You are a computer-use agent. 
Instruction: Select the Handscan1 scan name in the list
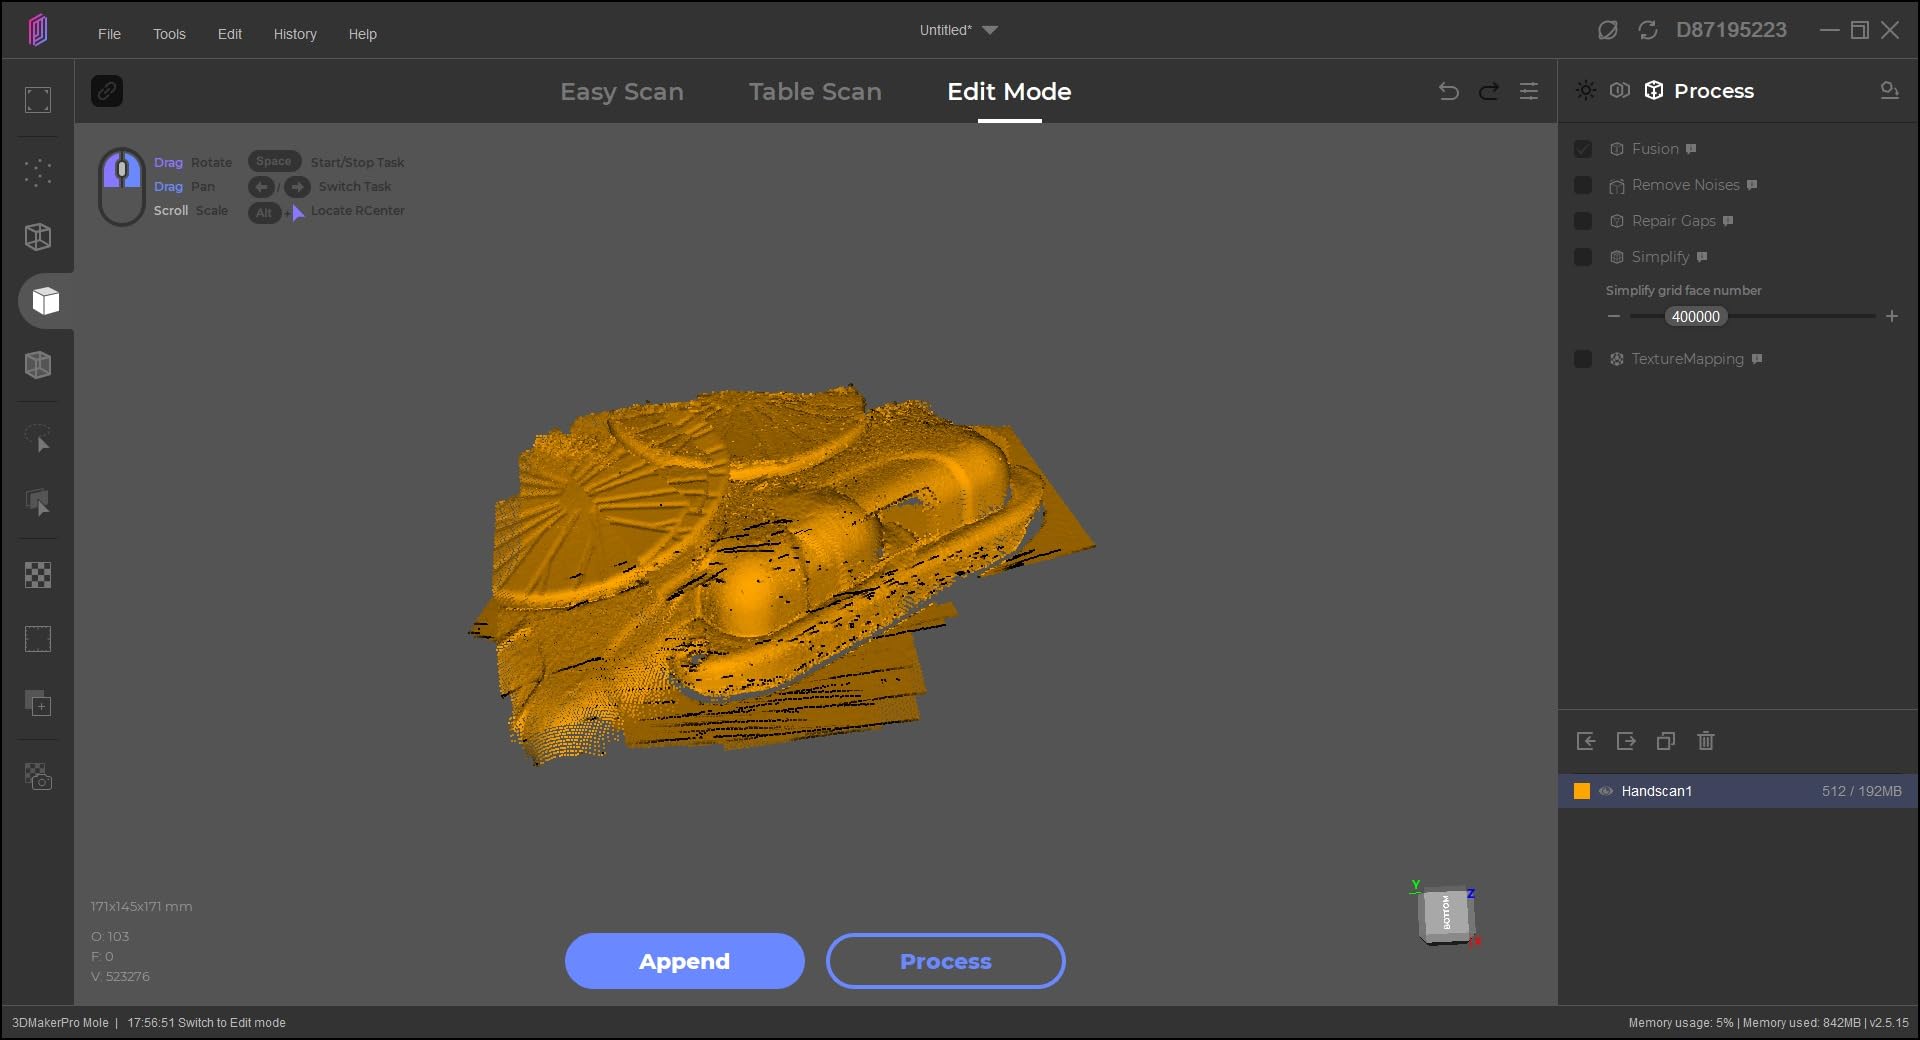click(x=1656, y=791)
